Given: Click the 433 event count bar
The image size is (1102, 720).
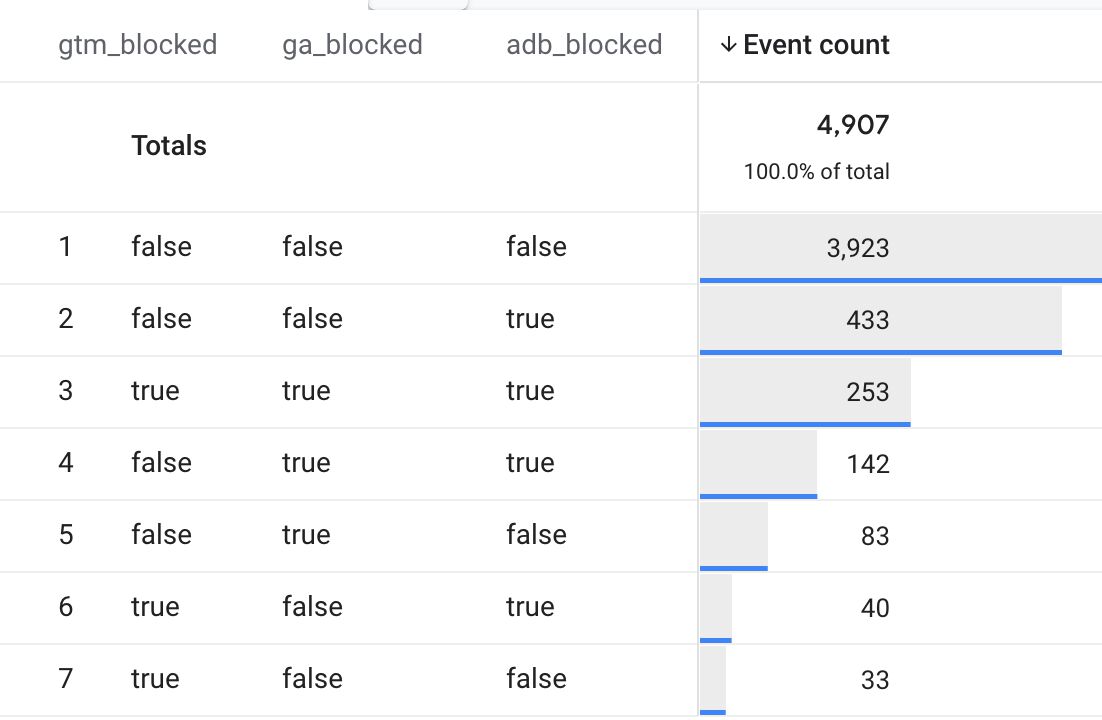Looking at the screenshot, I should point(881,320).
